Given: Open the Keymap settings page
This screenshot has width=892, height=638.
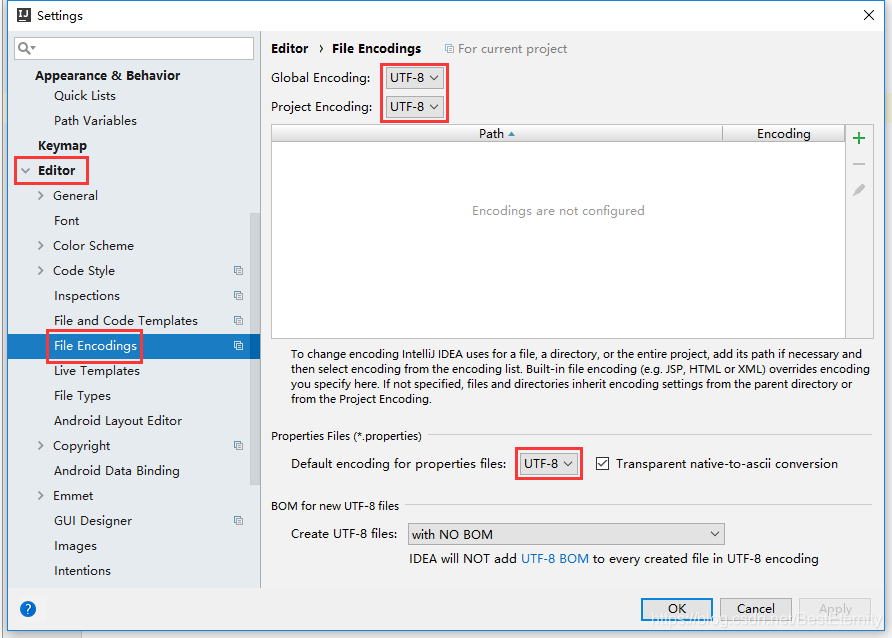Looking at the screenshot, I should click(63, 146).
